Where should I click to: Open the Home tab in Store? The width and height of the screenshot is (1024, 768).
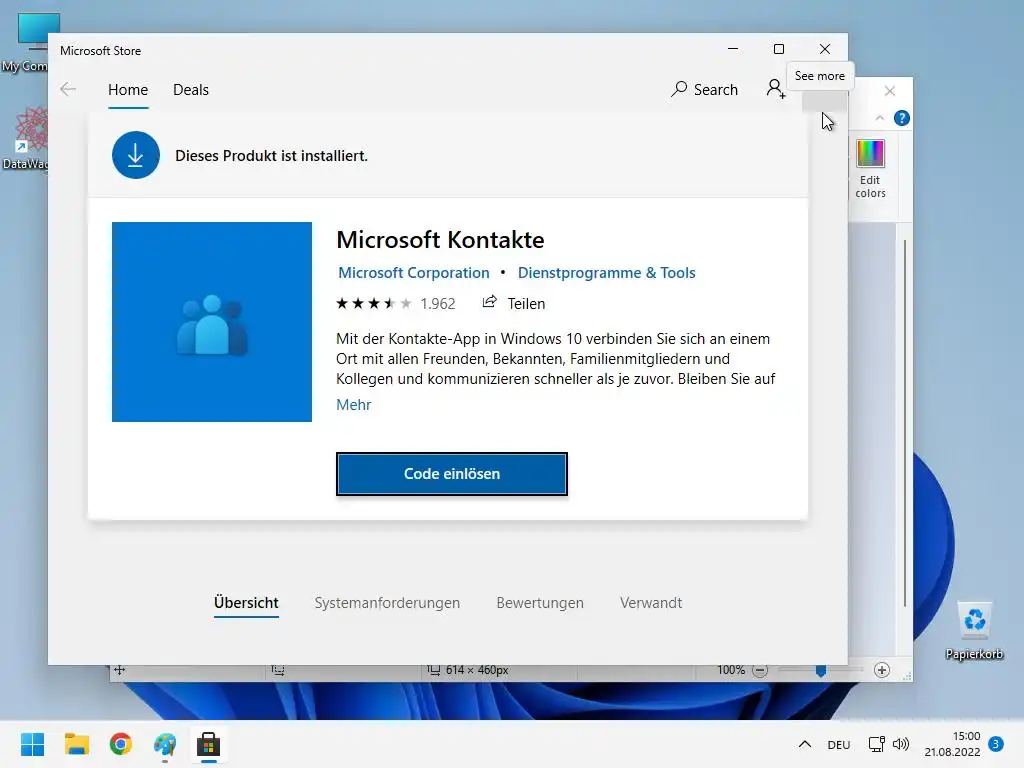(x=128, y=89)
